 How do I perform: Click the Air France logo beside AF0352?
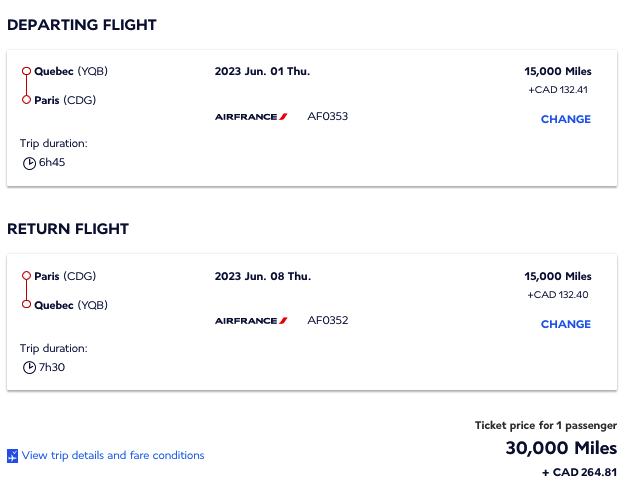pos(251,321)
